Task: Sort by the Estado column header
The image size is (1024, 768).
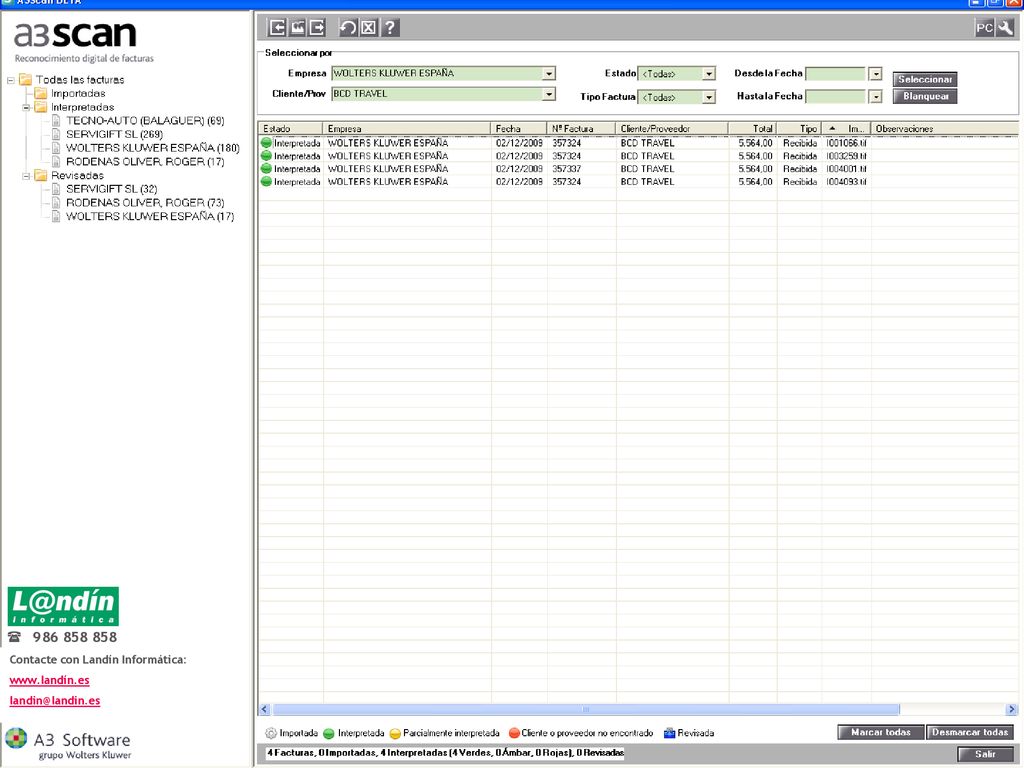Action: click(x=291, y=129)
